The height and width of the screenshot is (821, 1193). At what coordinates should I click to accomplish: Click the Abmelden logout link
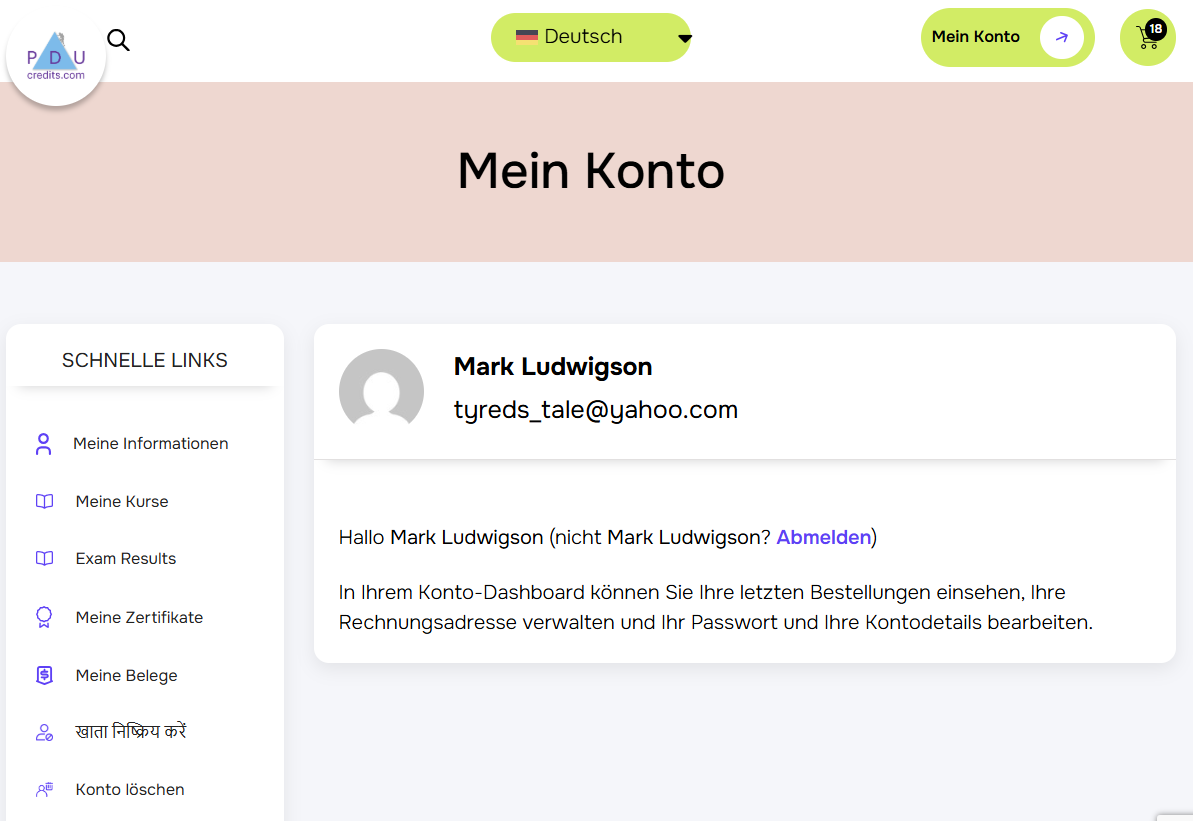tap(823, 537)
